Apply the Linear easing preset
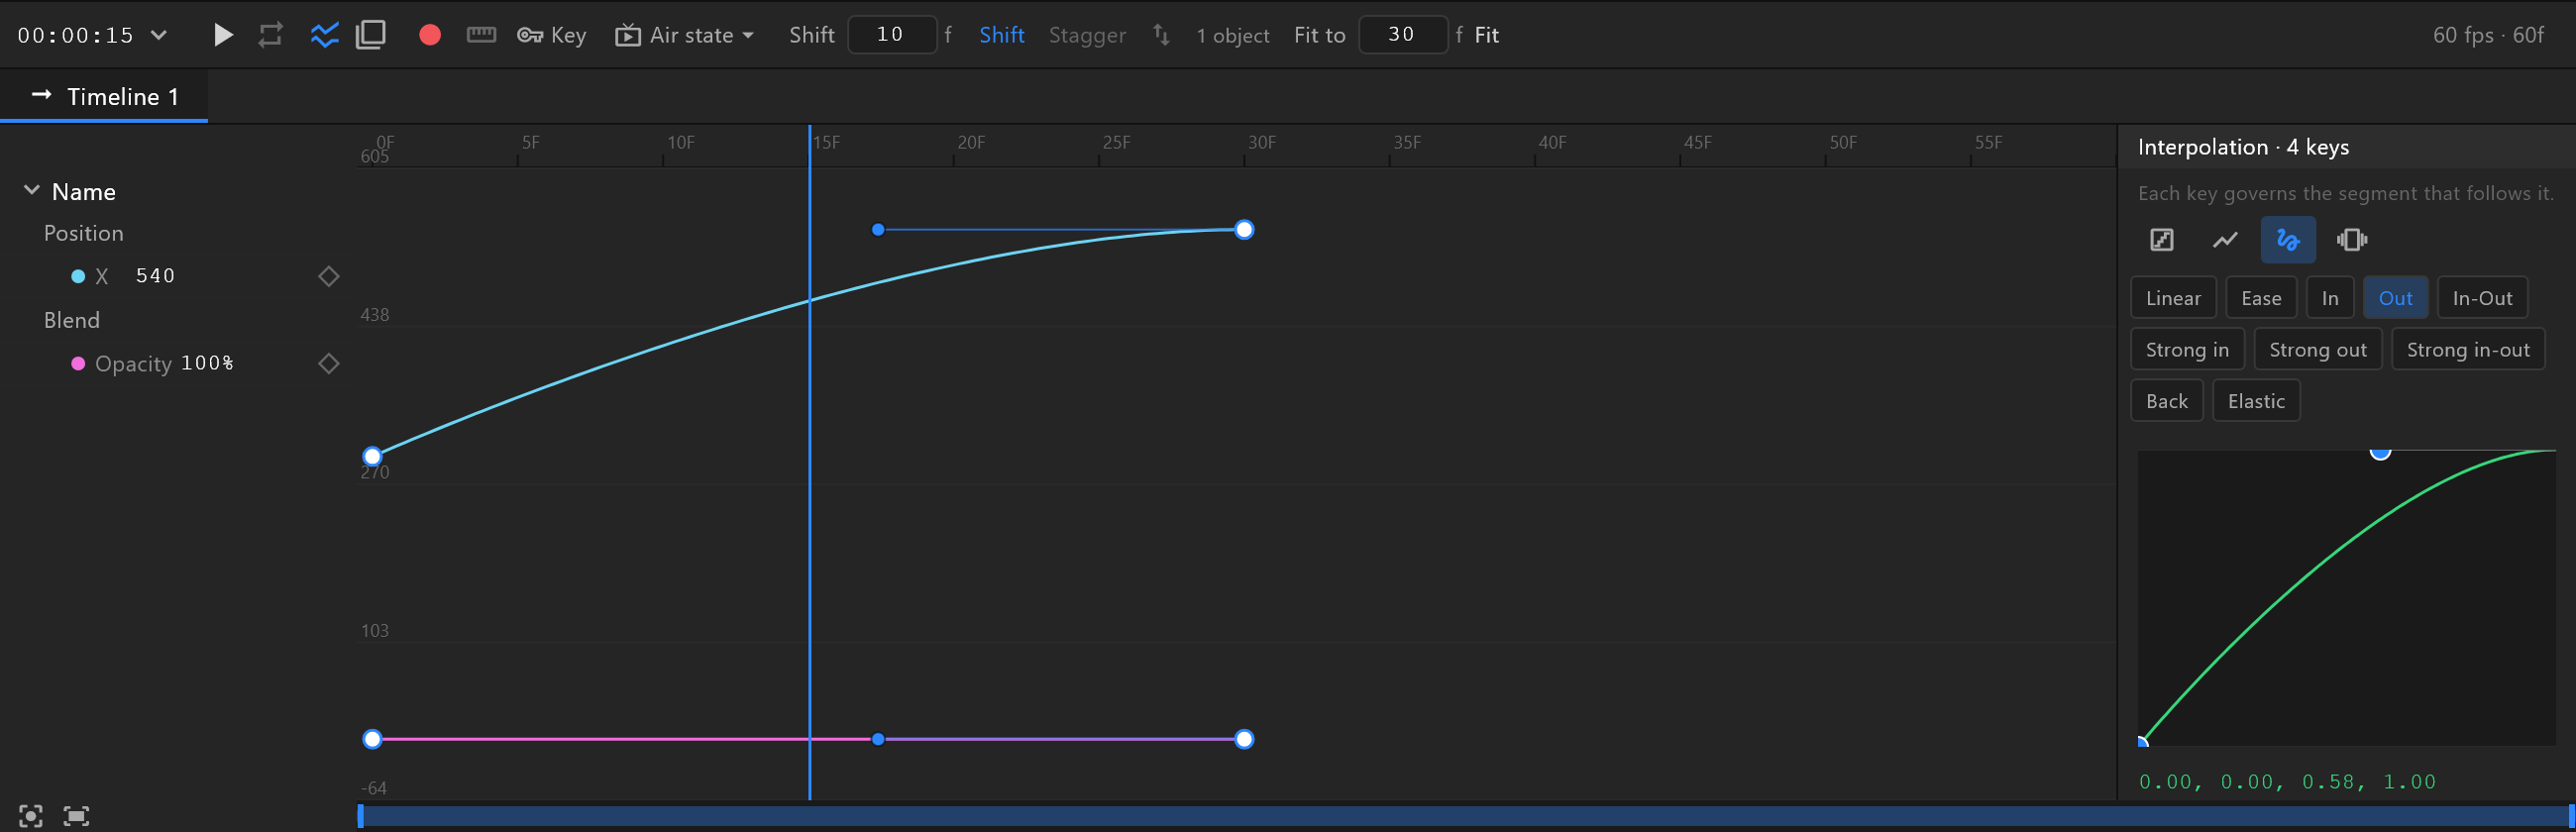 pyautogui.click(x=2173, y=298)
